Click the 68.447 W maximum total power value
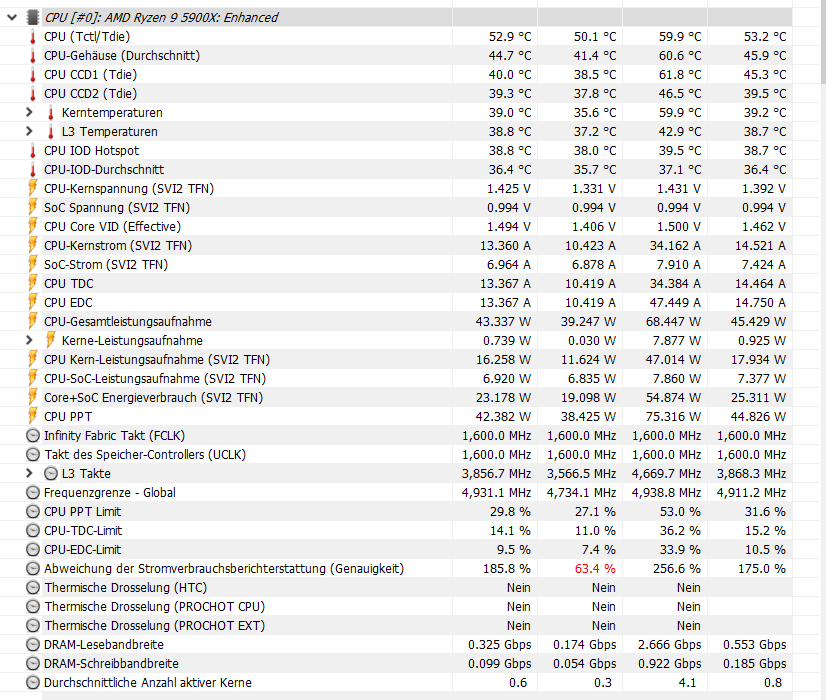 [673, 321]
